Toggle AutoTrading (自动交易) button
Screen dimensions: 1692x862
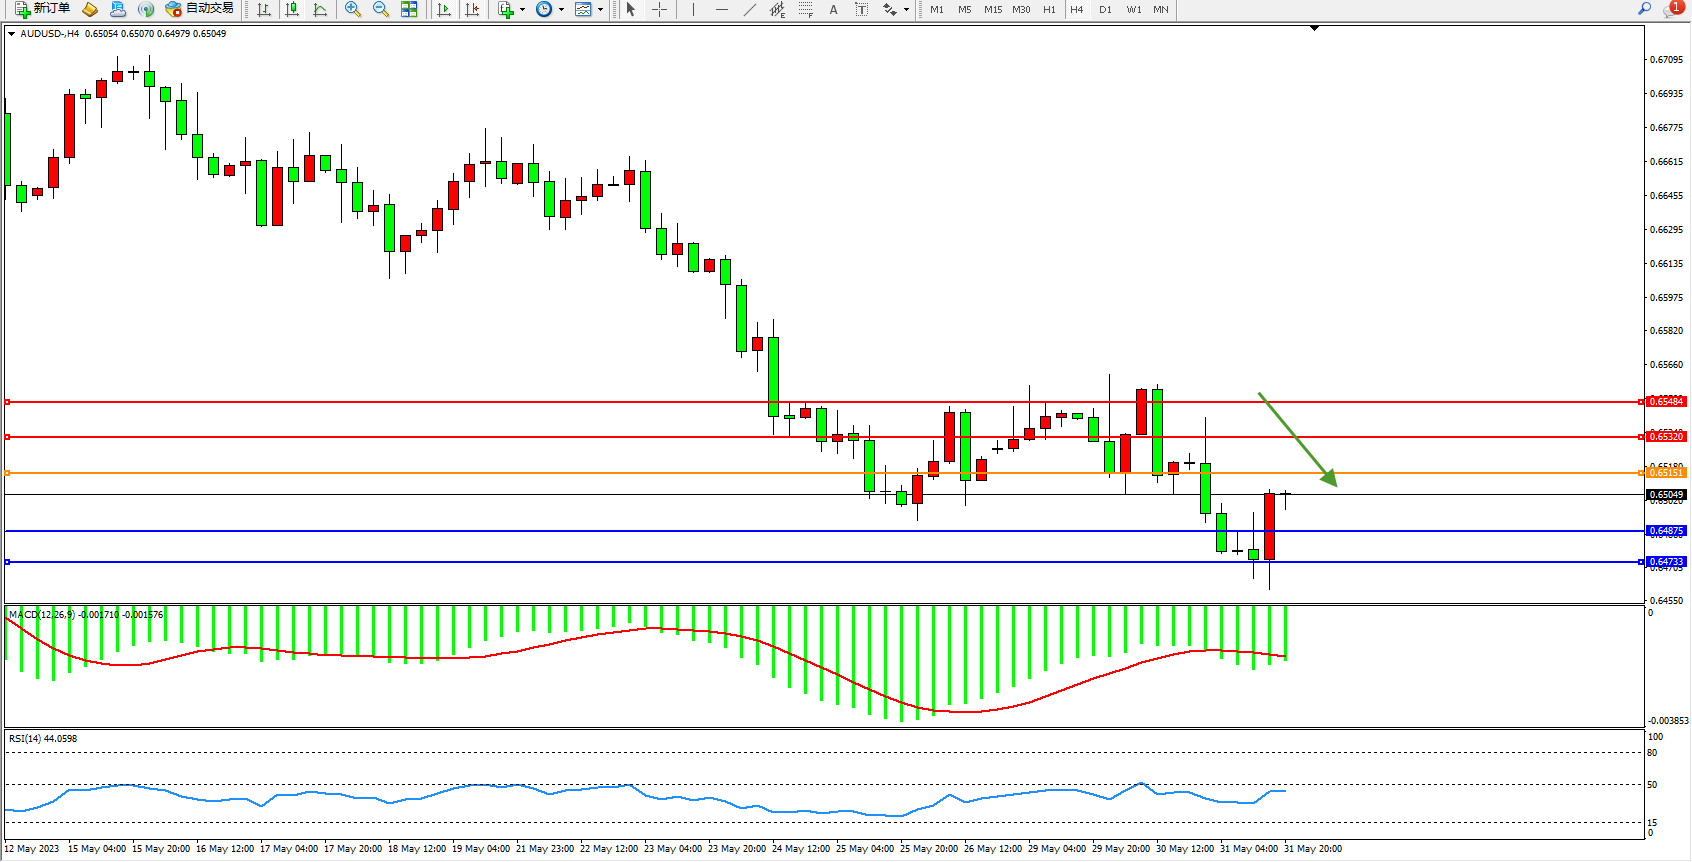pyautogui.click(x=200, y=9)
